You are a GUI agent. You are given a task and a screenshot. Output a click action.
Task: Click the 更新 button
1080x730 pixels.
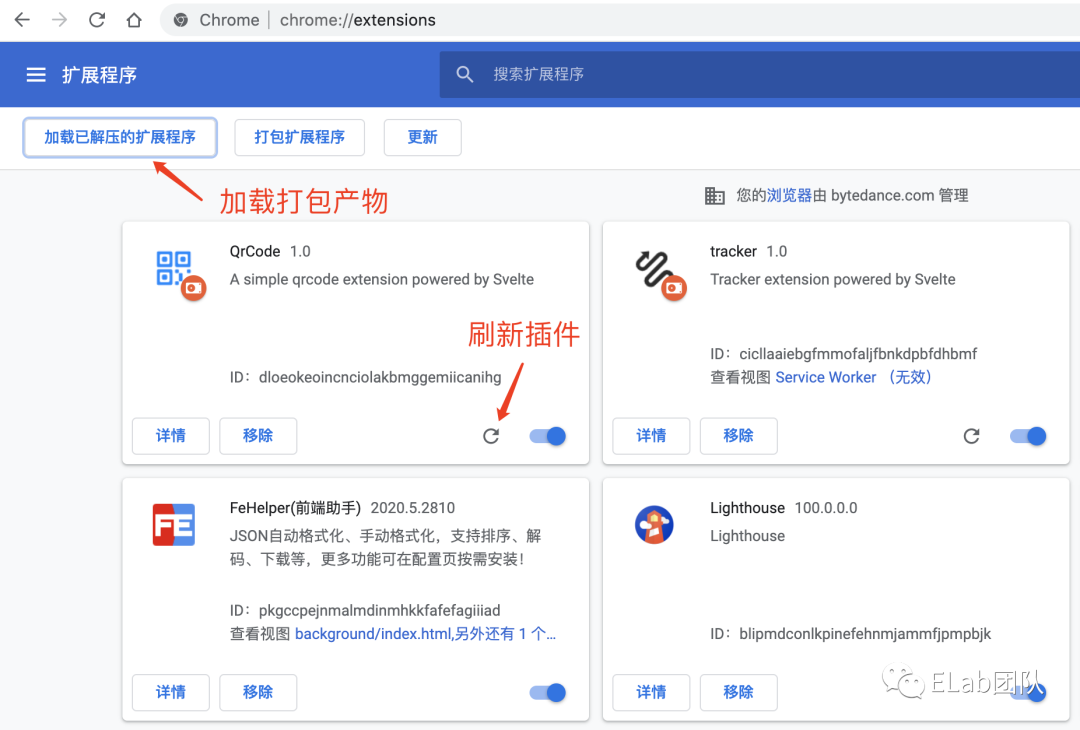422,137
